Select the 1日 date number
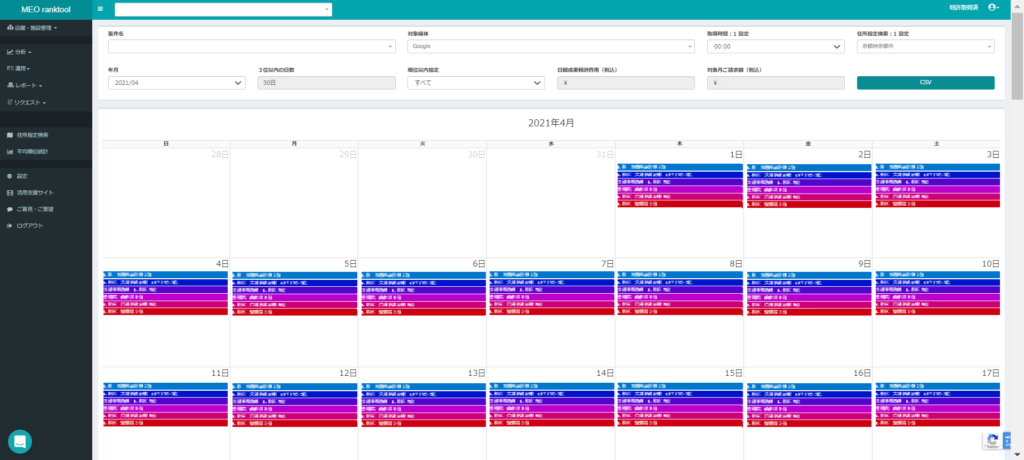Viewport: 1024px width, 460px height. 735,155
